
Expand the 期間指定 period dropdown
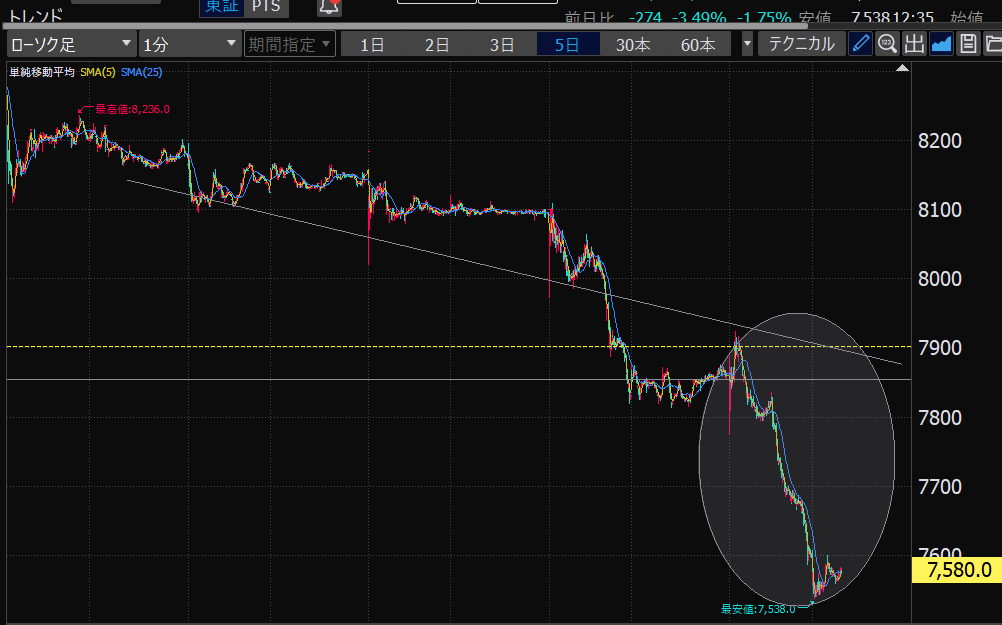(289, 44)
